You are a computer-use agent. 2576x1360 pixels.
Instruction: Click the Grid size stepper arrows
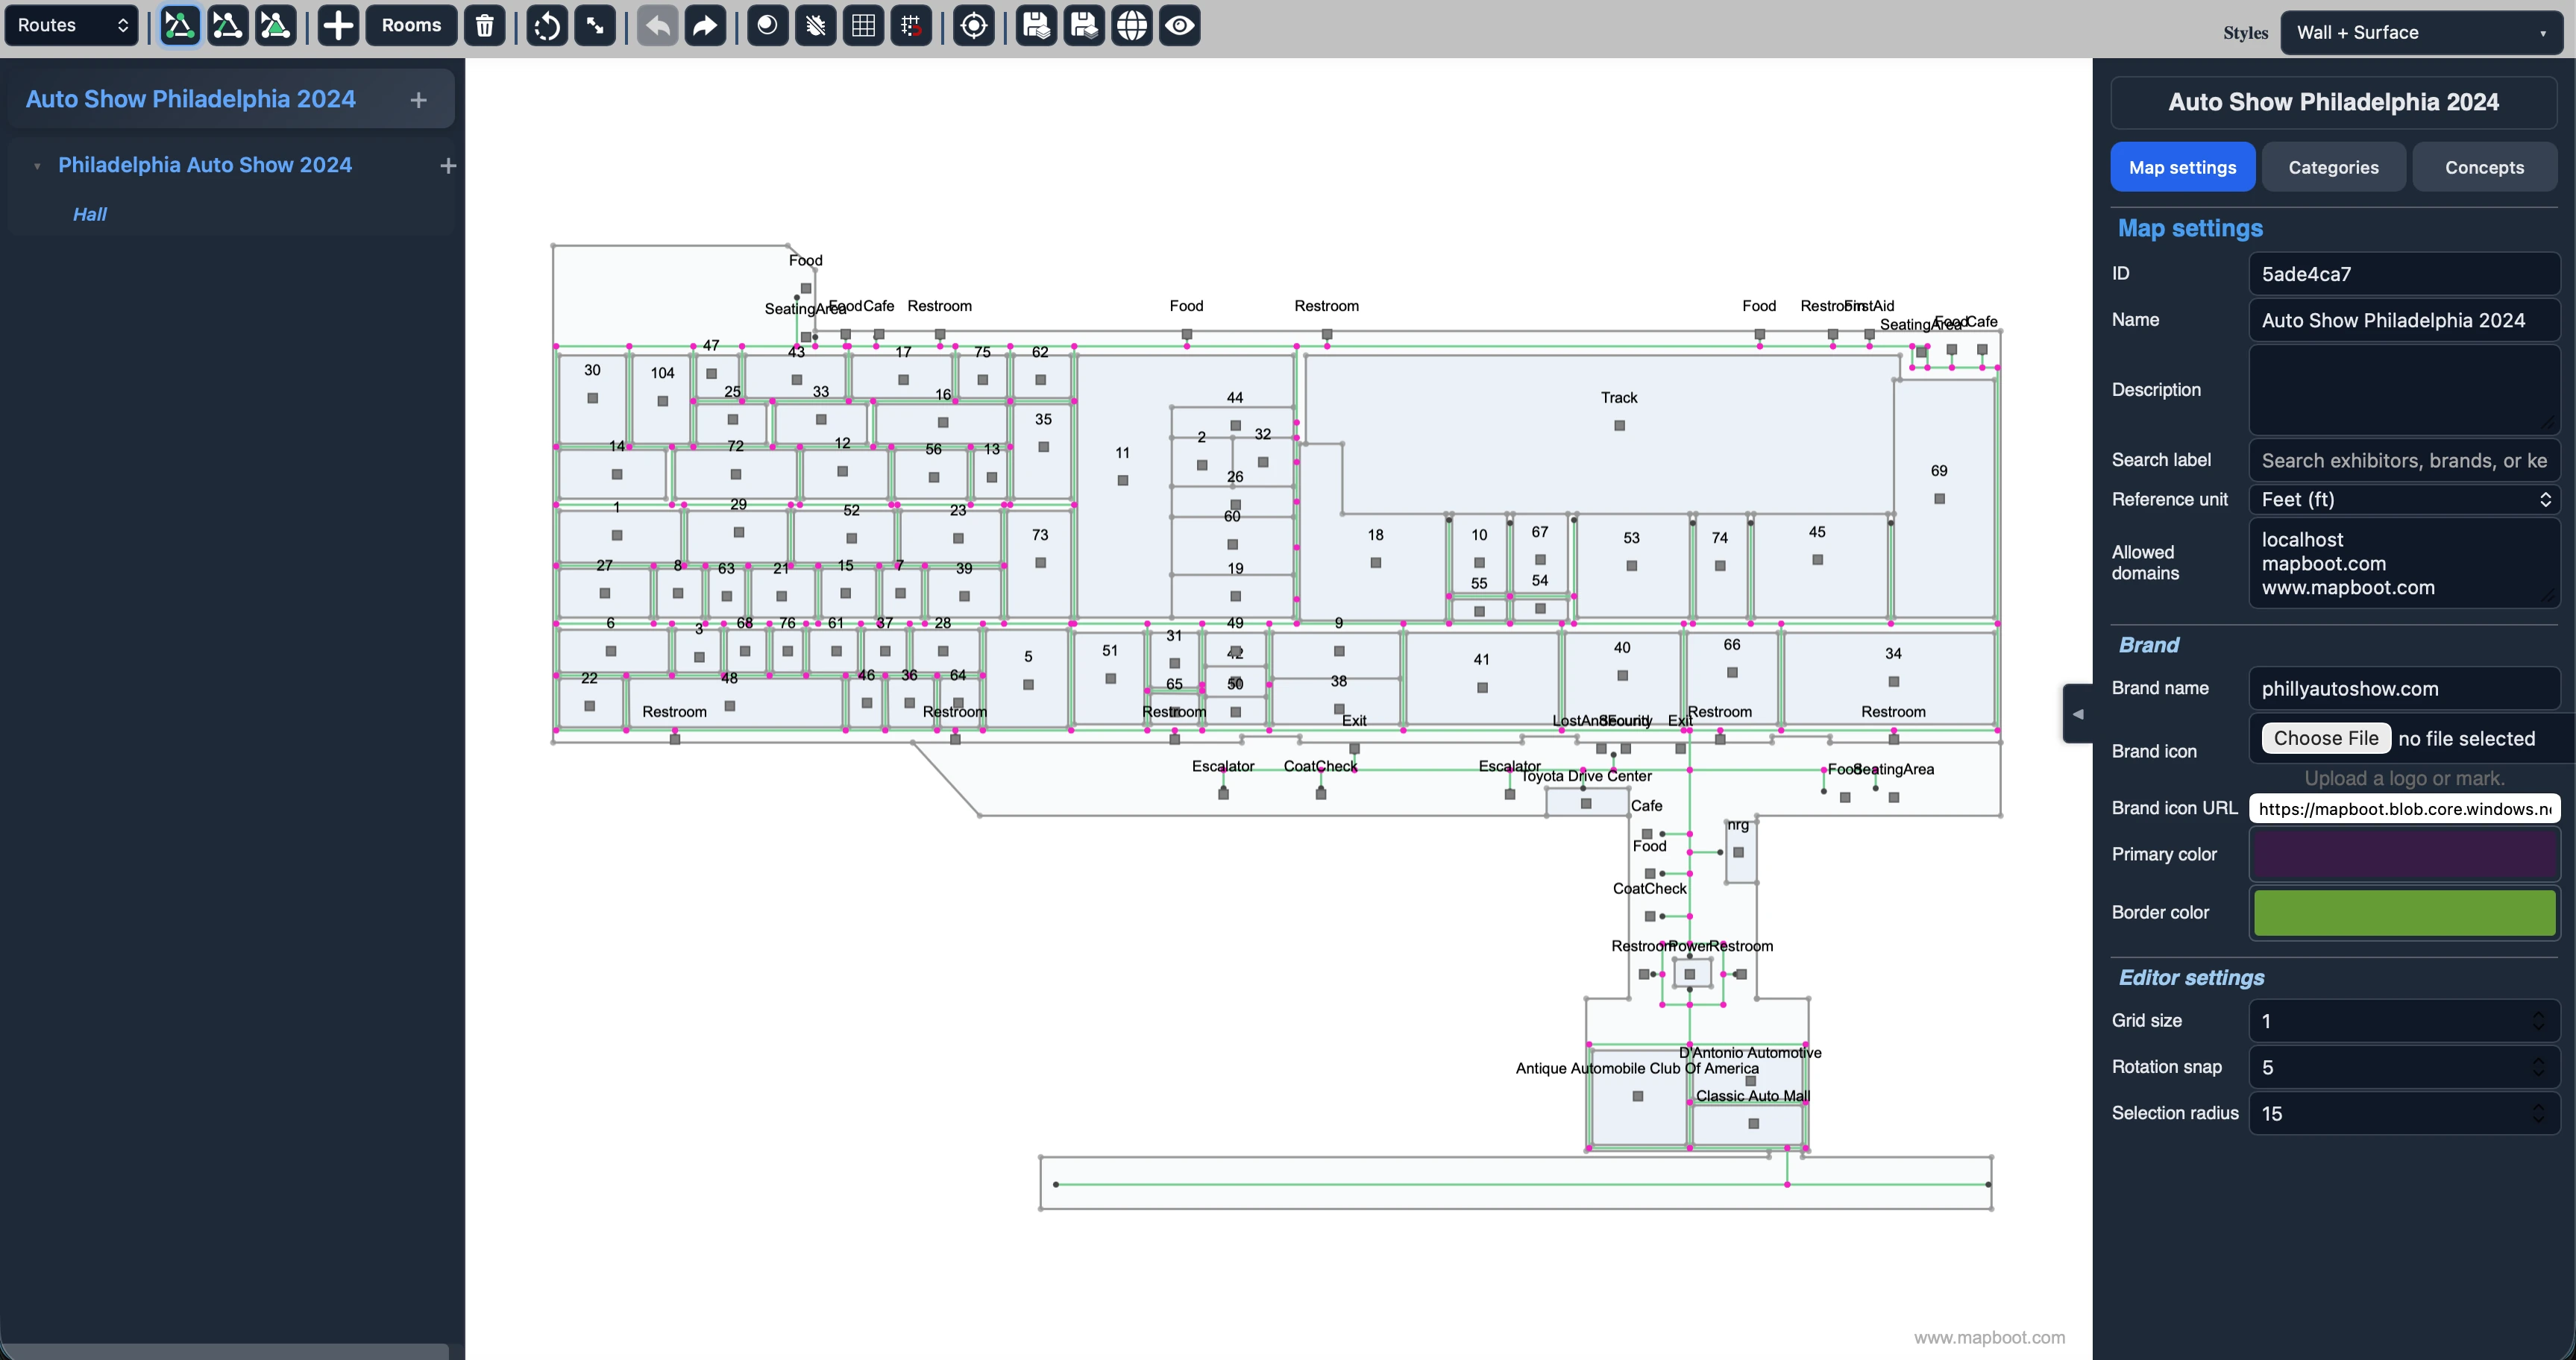[2538, 1021]
